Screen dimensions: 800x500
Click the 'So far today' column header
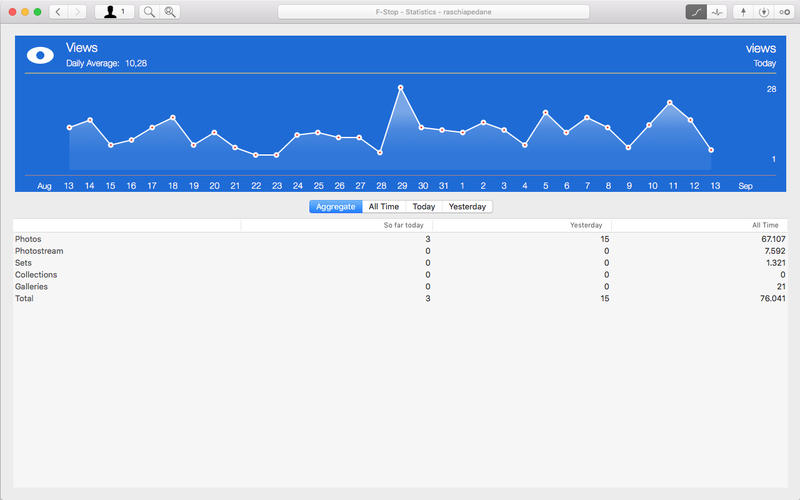[x=337, y=225]
